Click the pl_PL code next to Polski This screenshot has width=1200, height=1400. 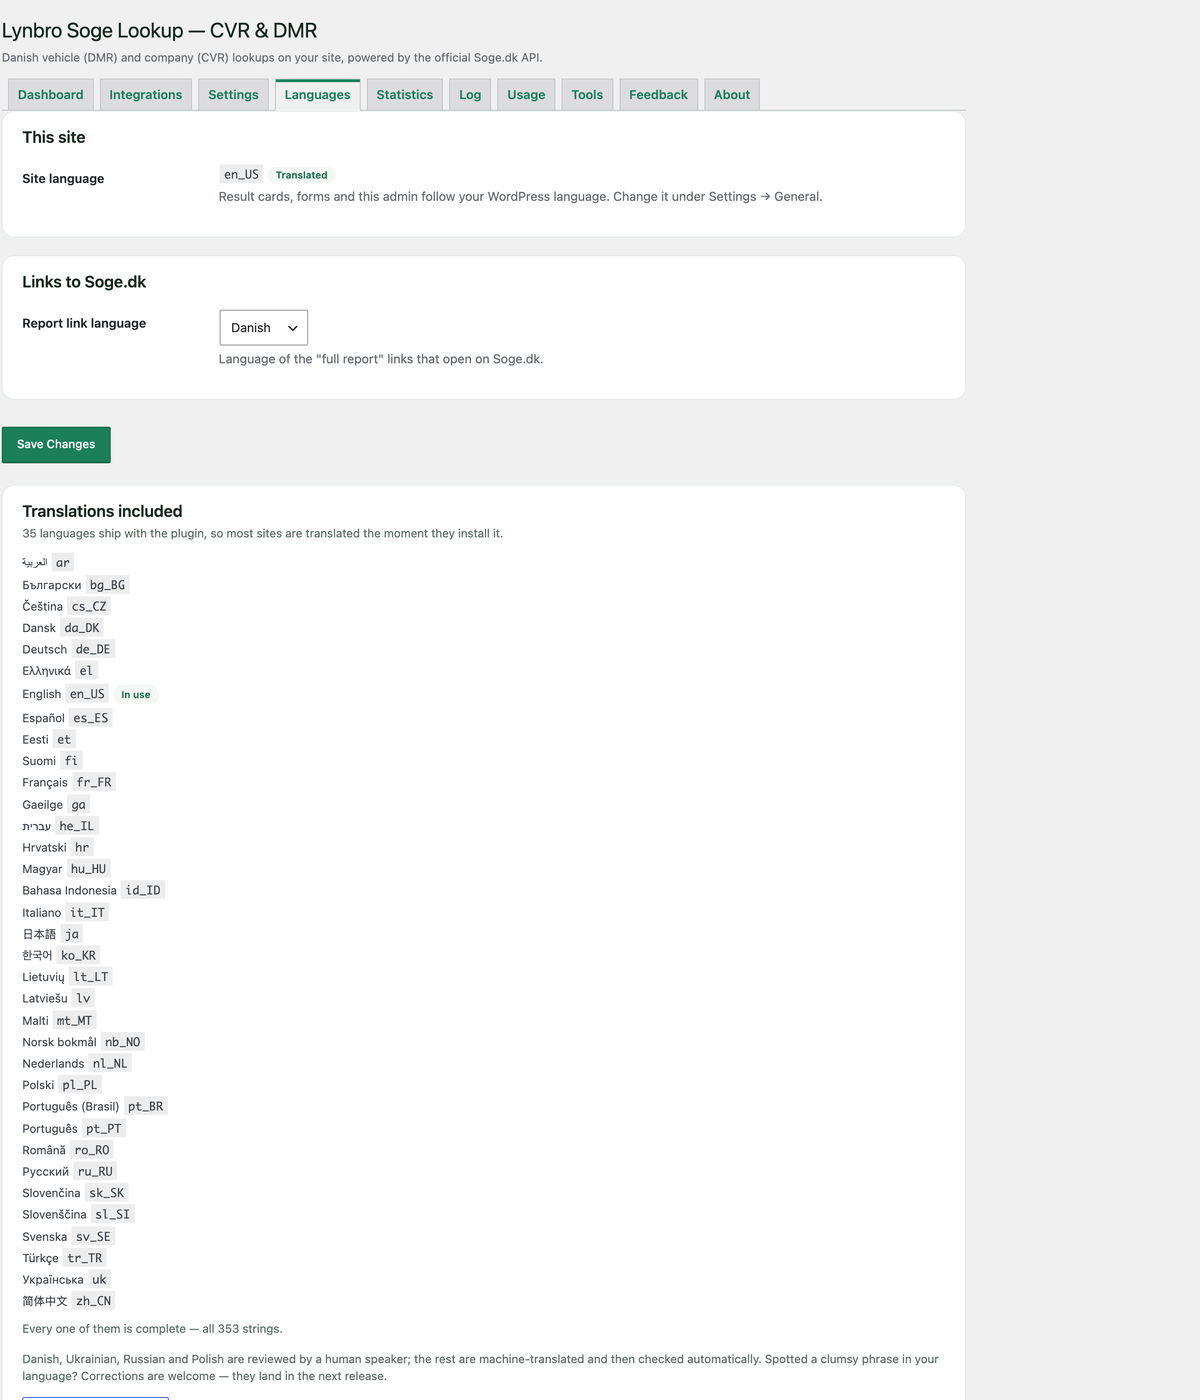(80, 1085)
